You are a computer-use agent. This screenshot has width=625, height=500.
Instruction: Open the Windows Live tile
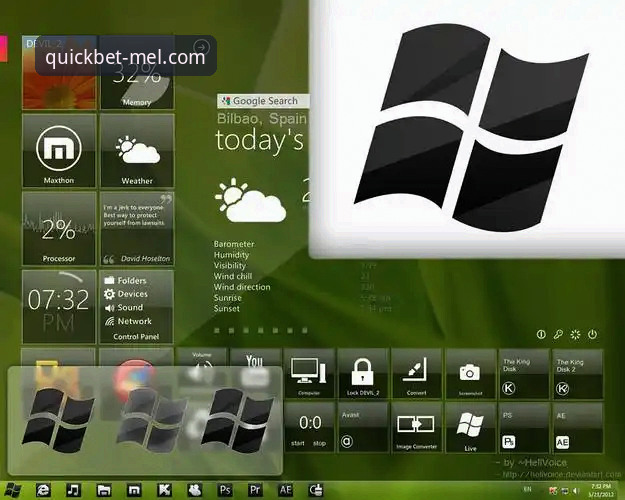tap(470, 427)
